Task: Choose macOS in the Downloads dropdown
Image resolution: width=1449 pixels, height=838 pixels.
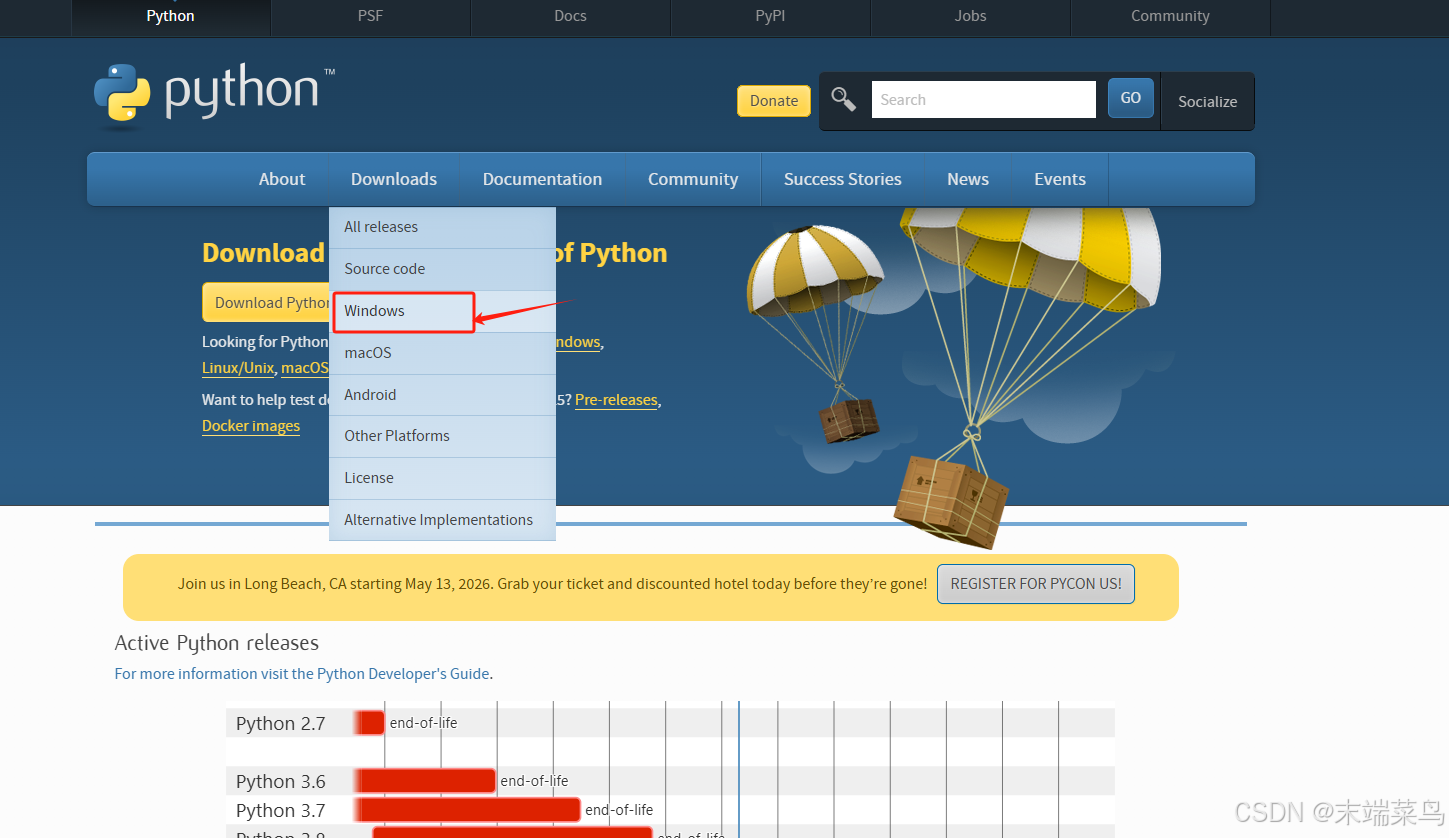Action: (x=442, y=353)
